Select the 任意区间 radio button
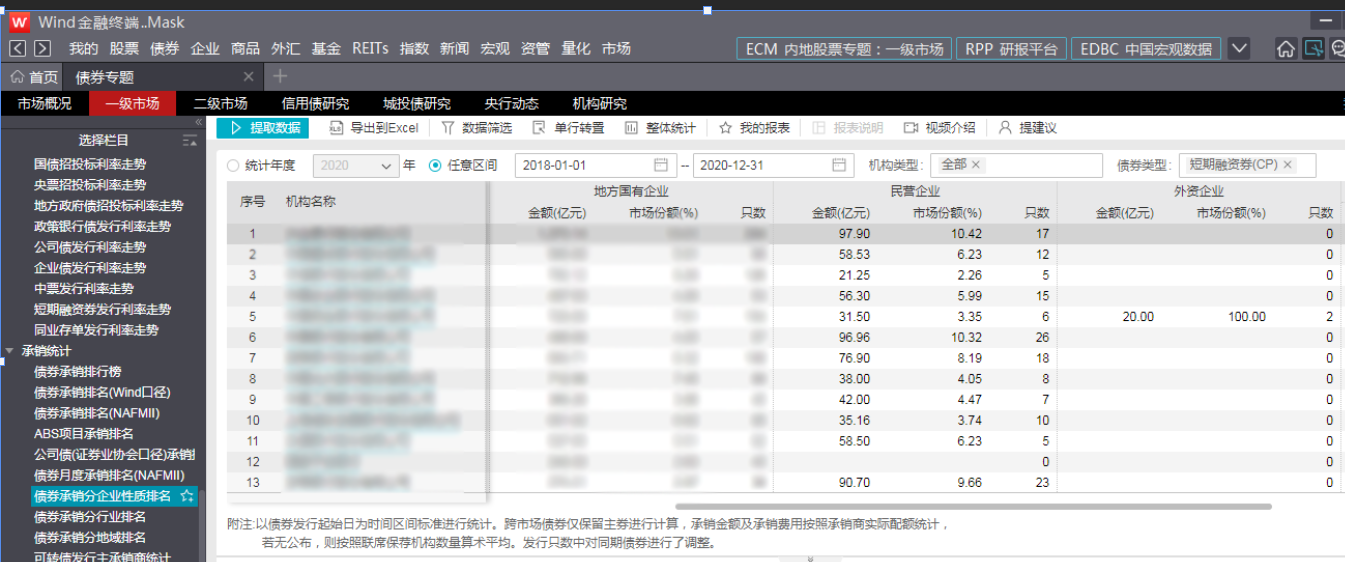The height and width of the screenshot is (562, 1345). 435,166
